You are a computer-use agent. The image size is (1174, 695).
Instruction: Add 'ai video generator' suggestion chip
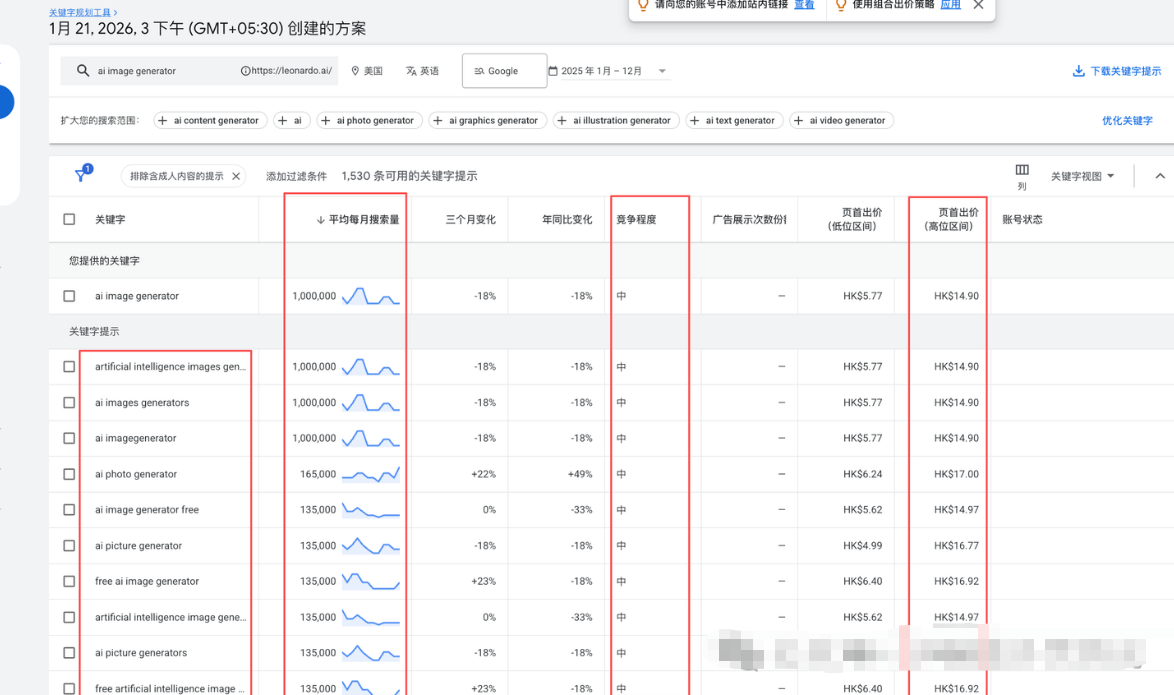coord(842,121)
